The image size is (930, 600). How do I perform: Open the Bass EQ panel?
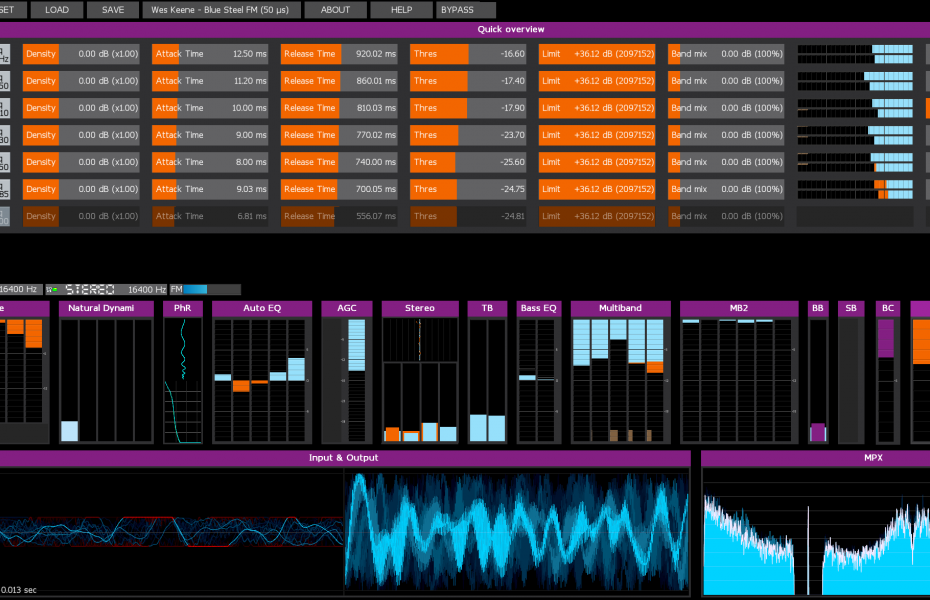click(538, 308)
